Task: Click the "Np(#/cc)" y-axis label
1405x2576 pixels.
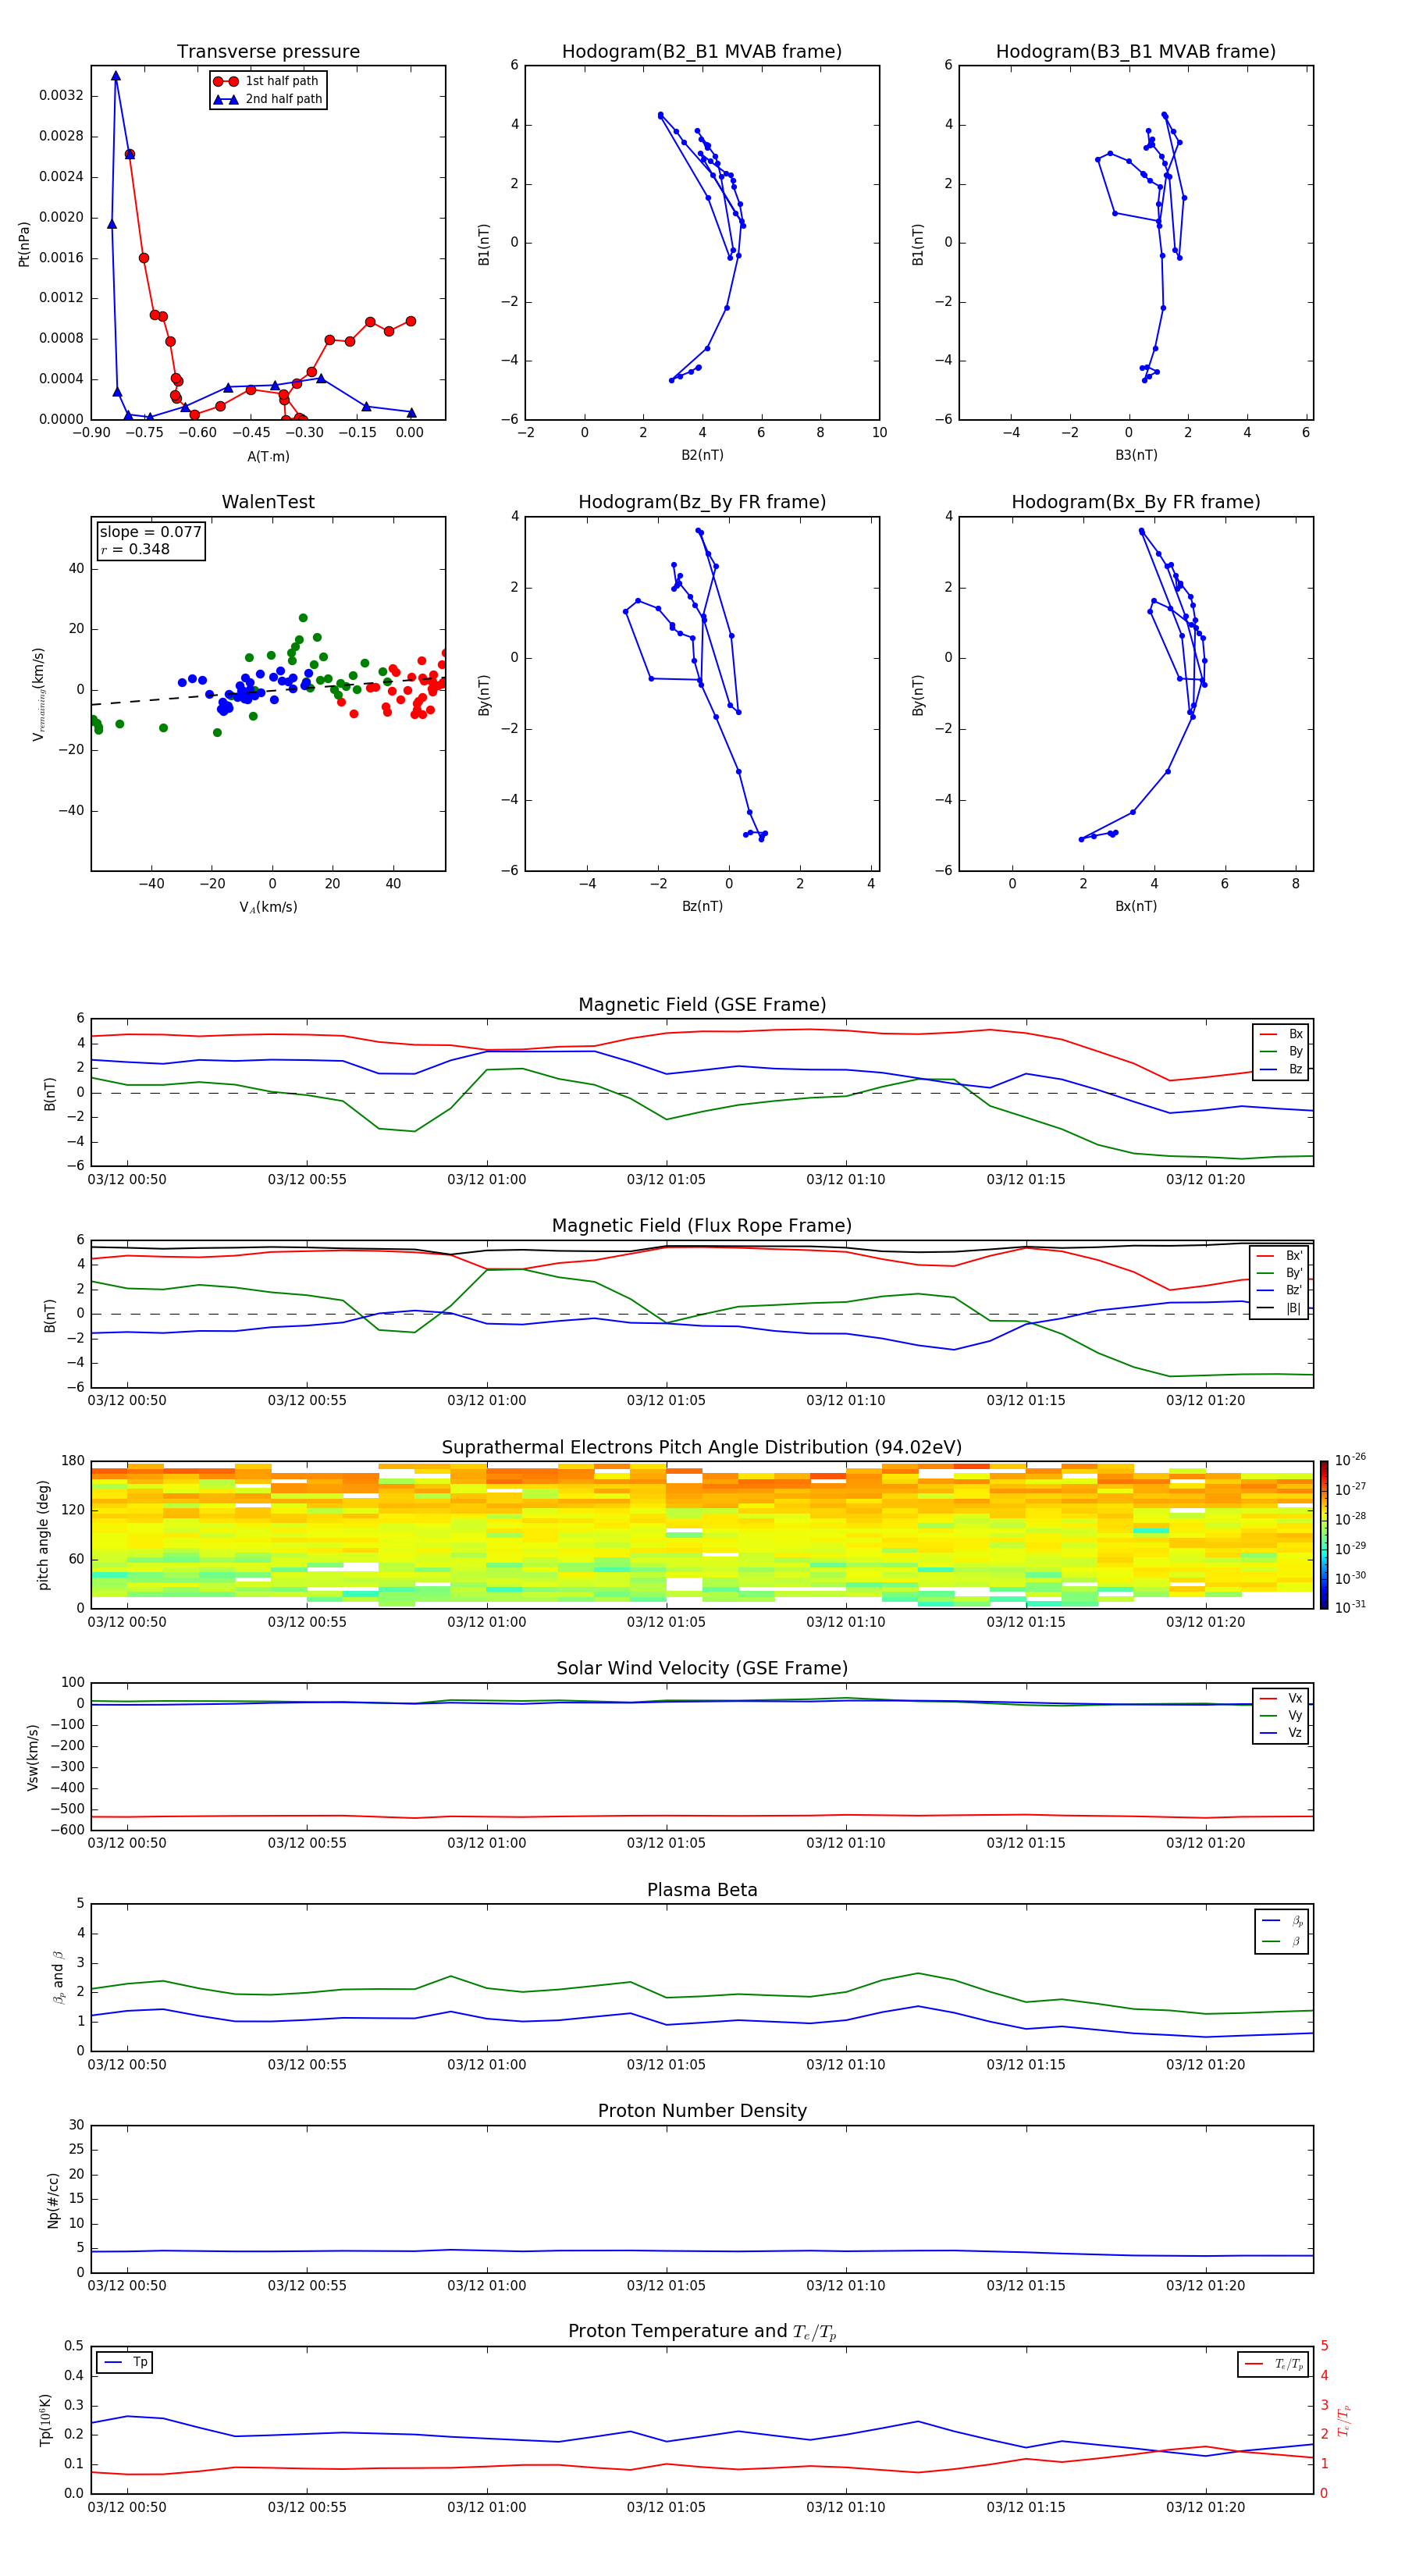Action: coord(53,2199)
